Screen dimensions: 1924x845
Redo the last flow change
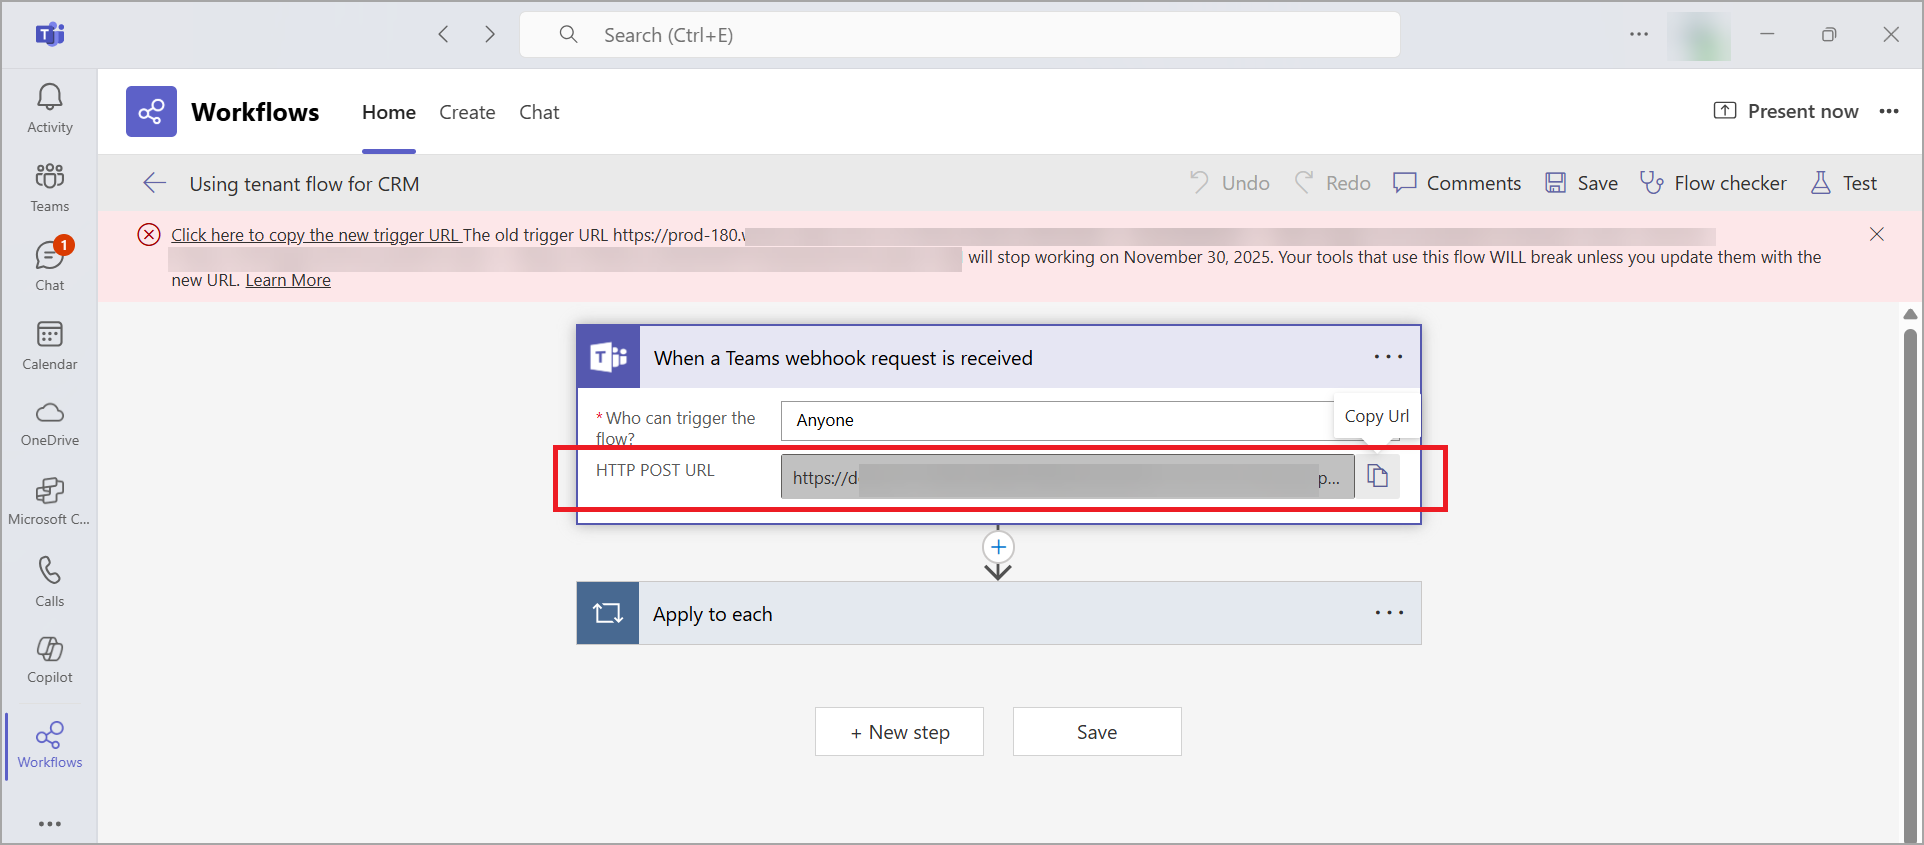coord(1332,183)
